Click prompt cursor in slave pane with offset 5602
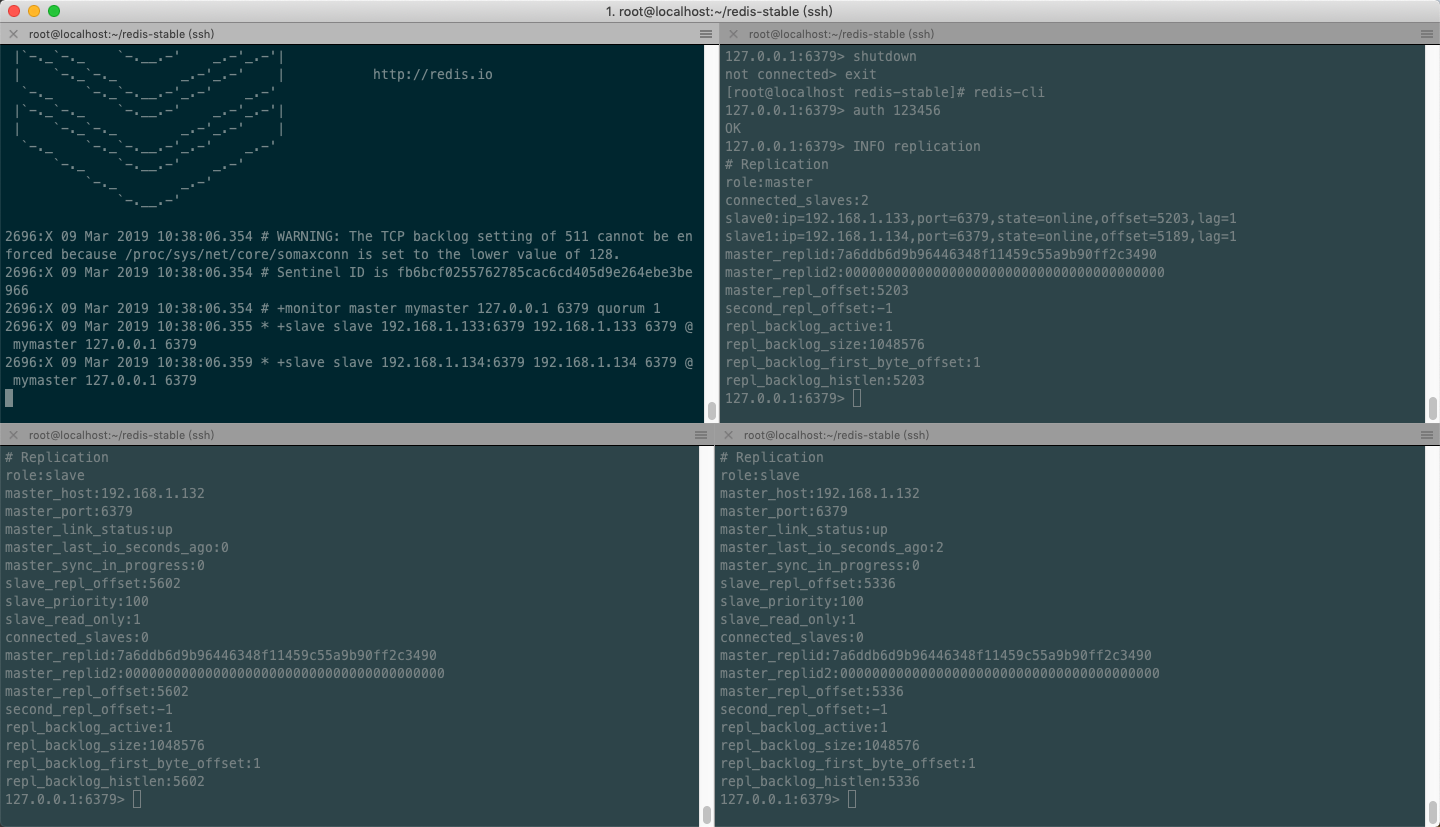This screenshot has height=827, width=1440. pyautogui.click(x=137, y=799)
